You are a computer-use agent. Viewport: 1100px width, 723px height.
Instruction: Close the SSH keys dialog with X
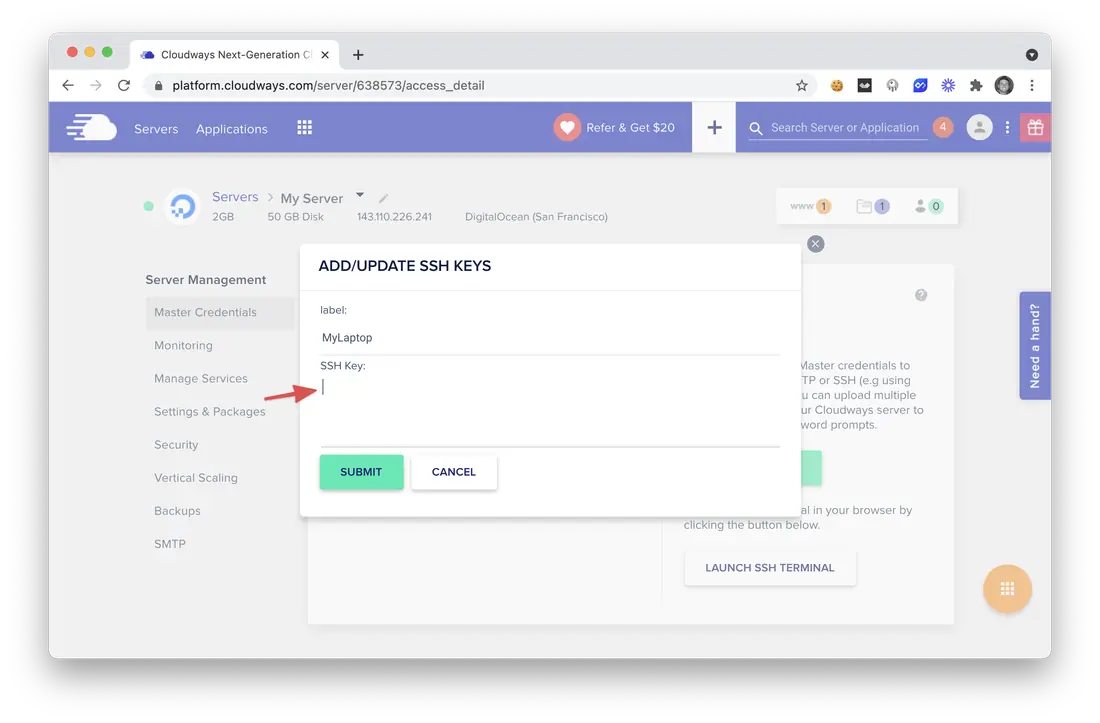click(815, 244)
